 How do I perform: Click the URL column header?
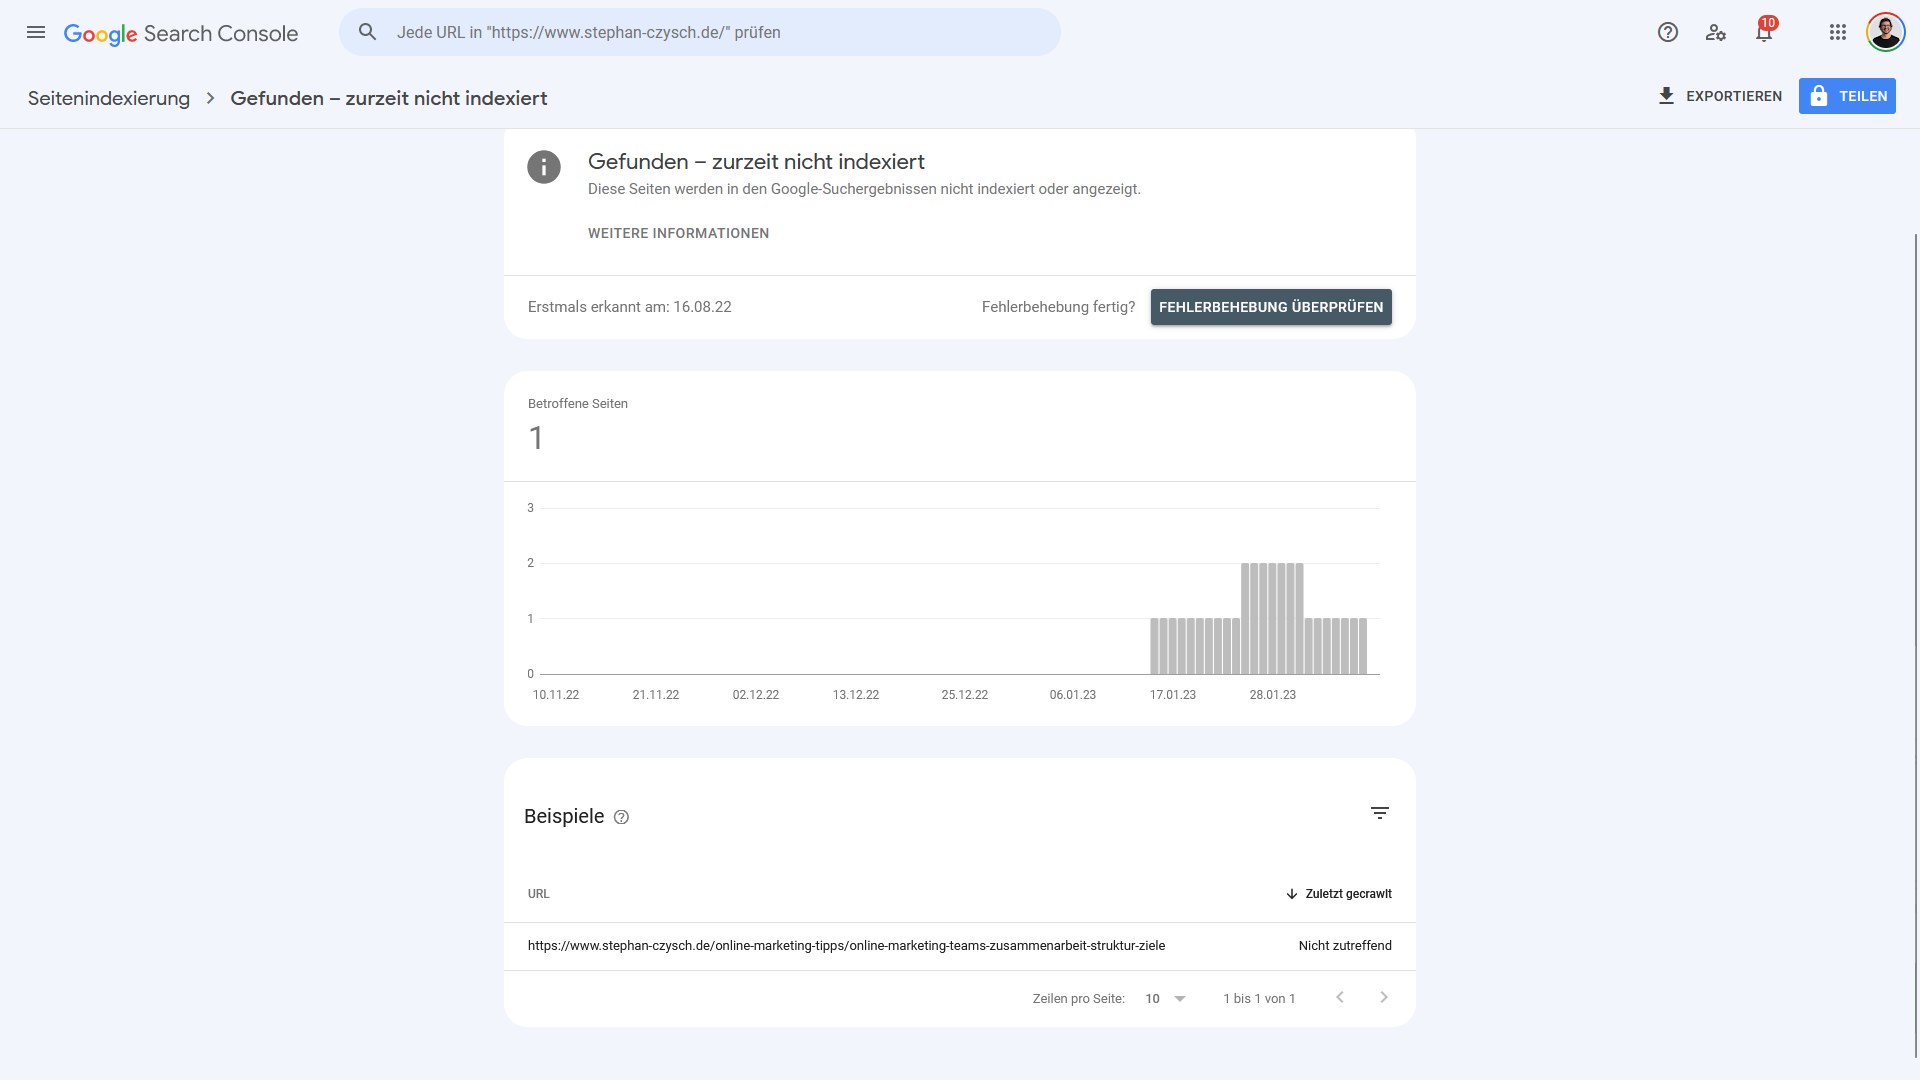pos(539,894)
